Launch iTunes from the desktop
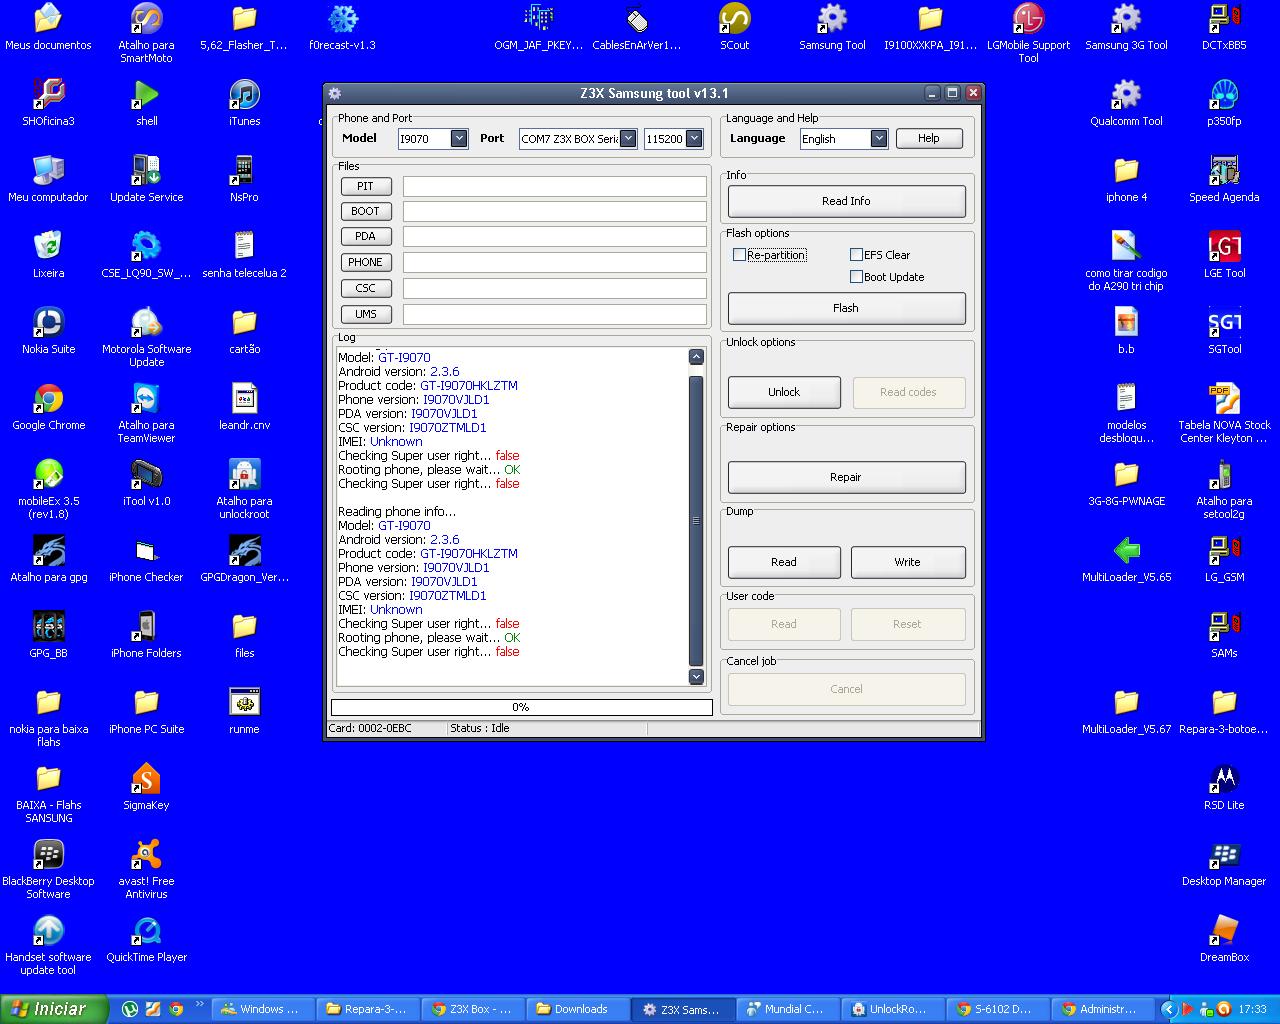1280x1024 pixels. [244, 103]
